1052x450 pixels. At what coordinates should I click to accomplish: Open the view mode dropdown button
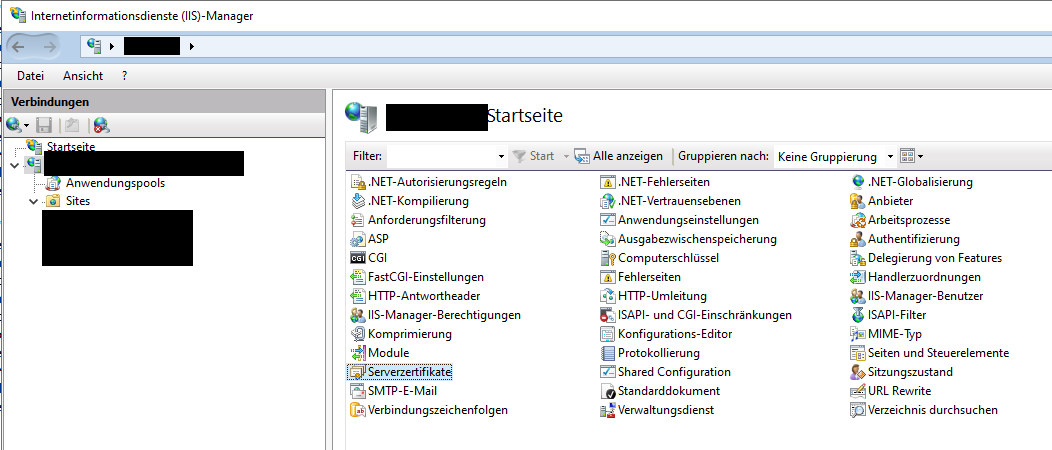(911, 157)
